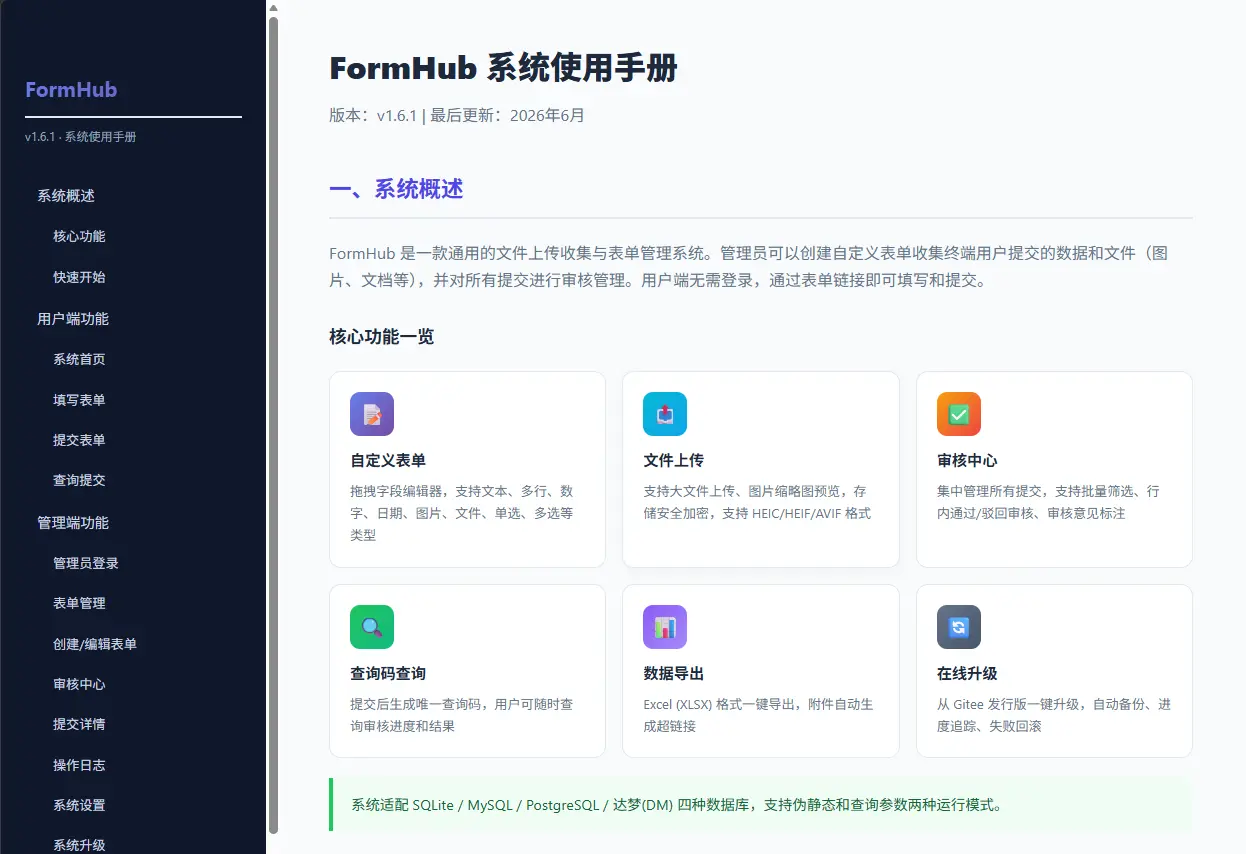Click the 集中管理所有提交 audit description
Screen dimensions: 1246x854
pos(1048,502)
